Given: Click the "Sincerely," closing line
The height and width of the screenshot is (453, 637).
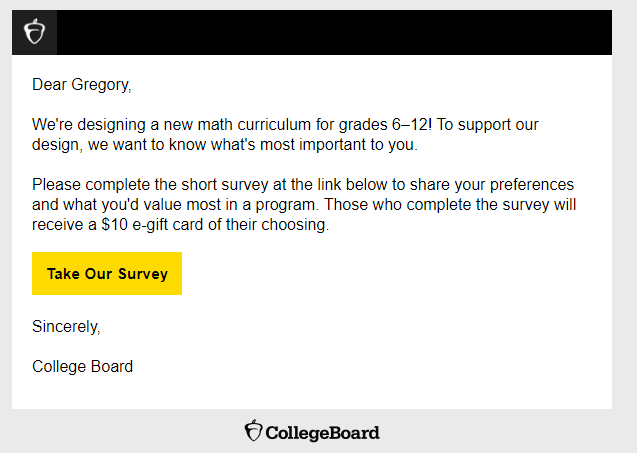Looking at the screenshot, I should point(66,326).
